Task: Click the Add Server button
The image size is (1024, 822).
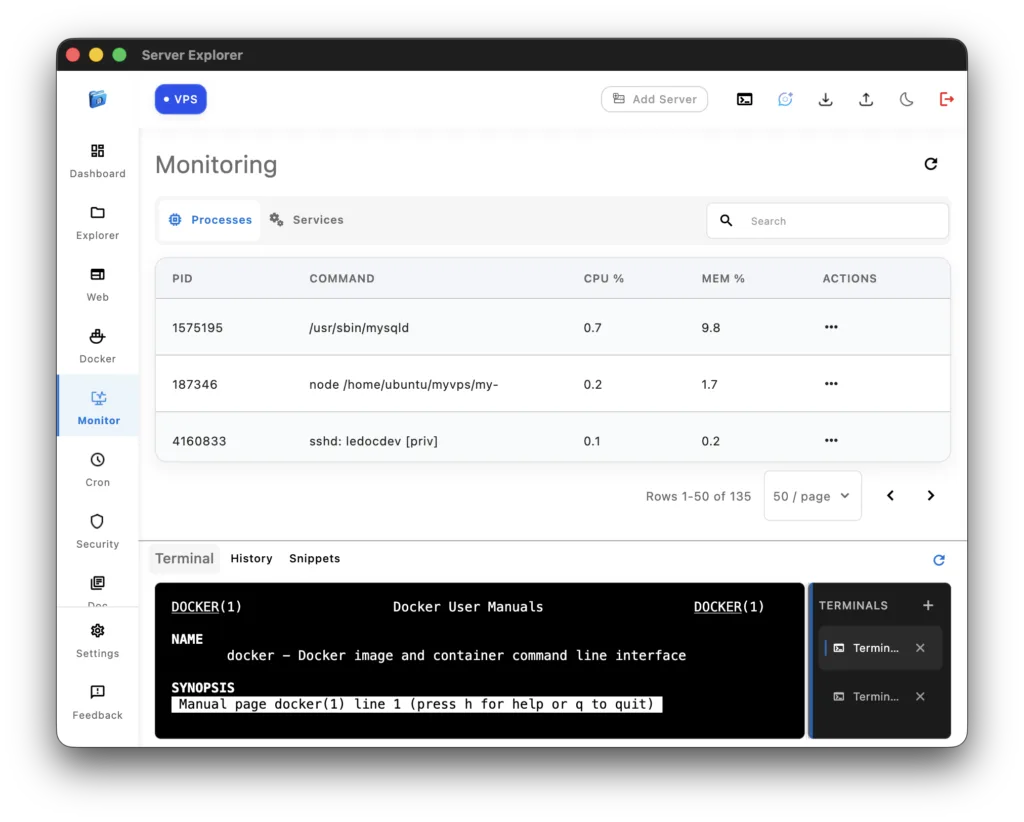Action: (x=654, y=99)
